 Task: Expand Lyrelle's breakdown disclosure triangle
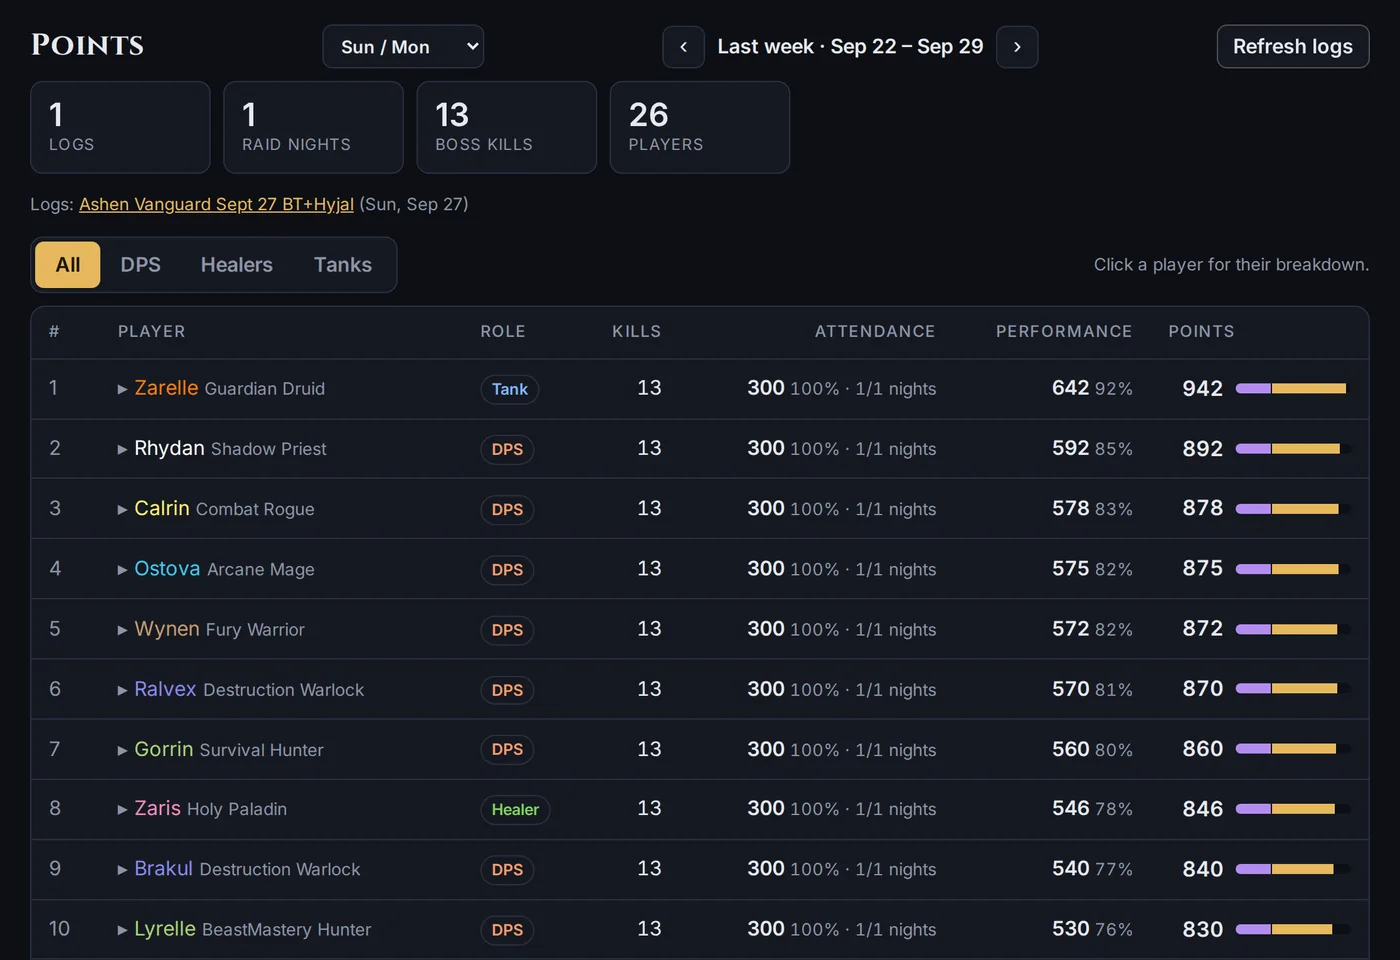click(123, 929)
